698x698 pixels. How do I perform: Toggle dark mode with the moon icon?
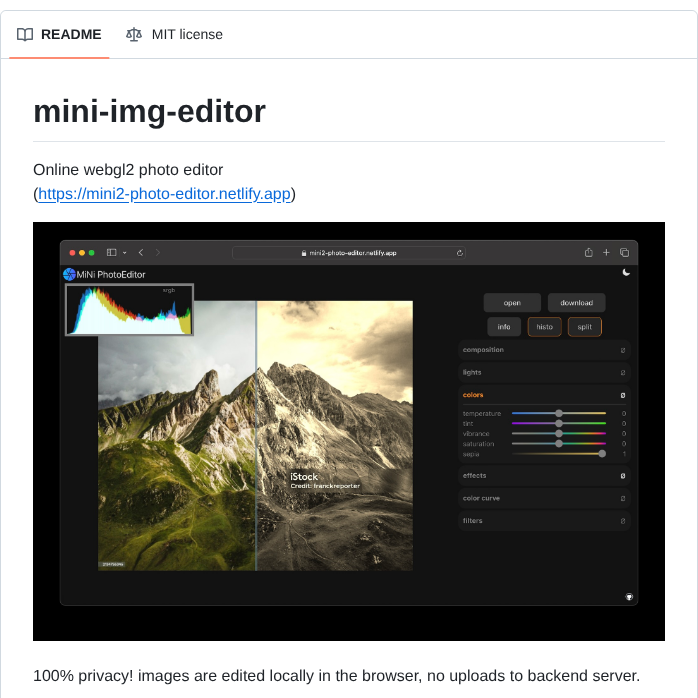[x=626, y=272]
